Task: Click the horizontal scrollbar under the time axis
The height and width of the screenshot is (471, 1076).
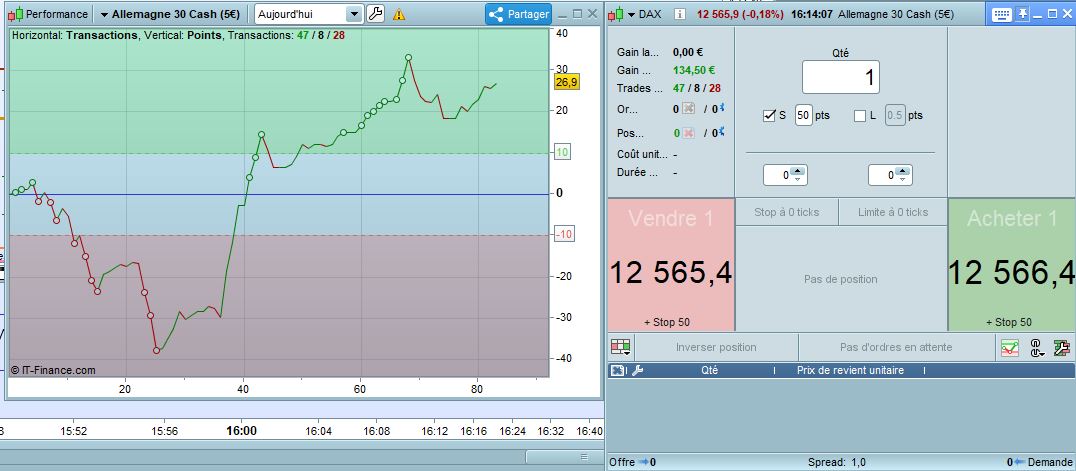Action: tap(563, 457)
